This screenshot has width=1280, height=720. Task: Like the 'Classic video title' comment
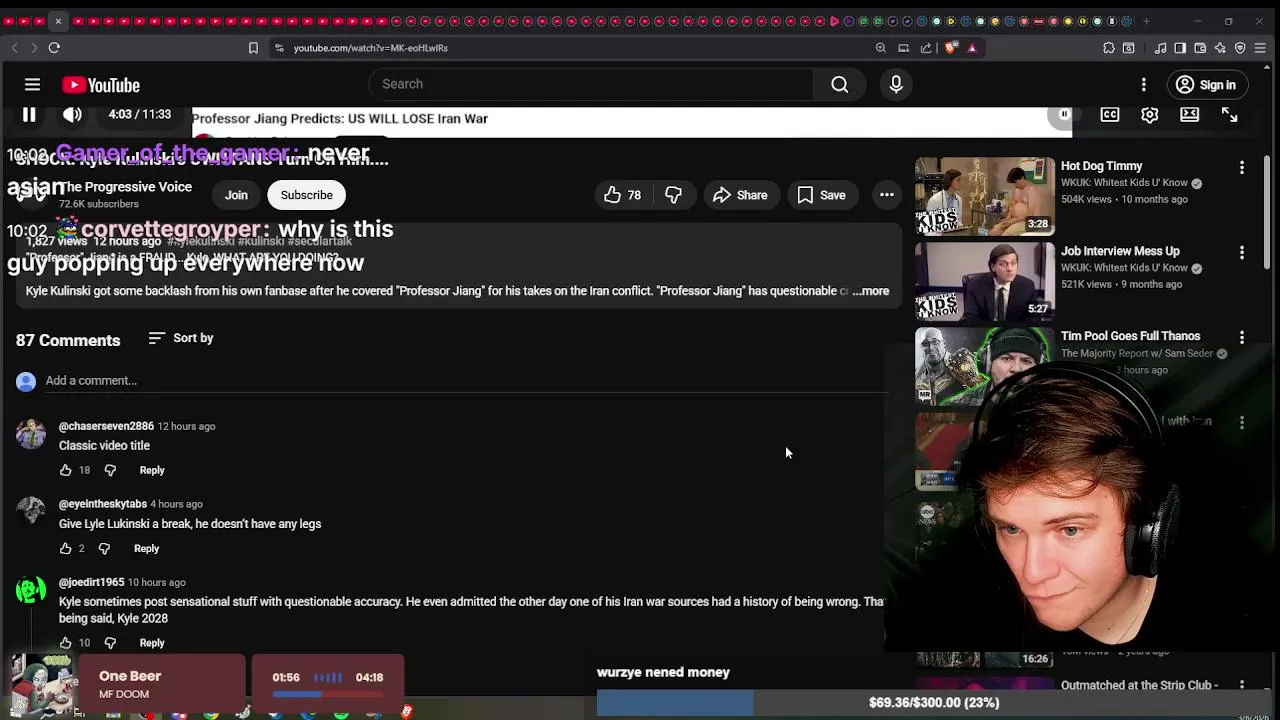pos(66,470)
